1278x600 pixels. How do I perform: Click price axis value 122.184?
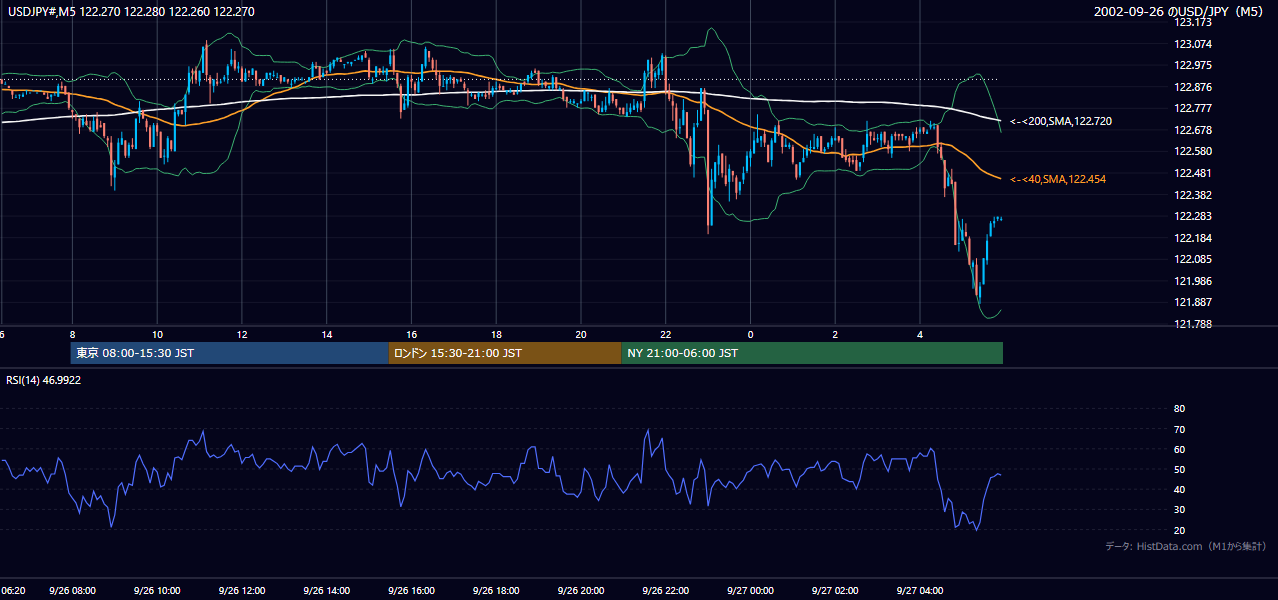[1193, 238]
